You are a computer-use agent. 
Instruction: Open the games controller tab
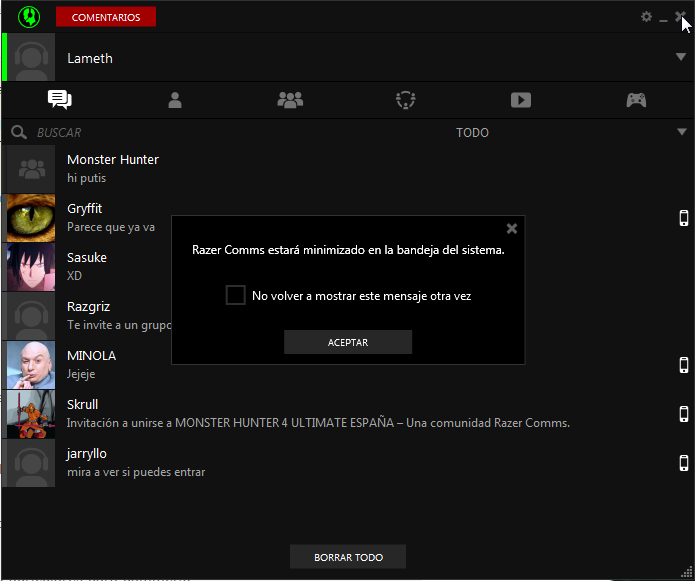(x=636, y=100)
